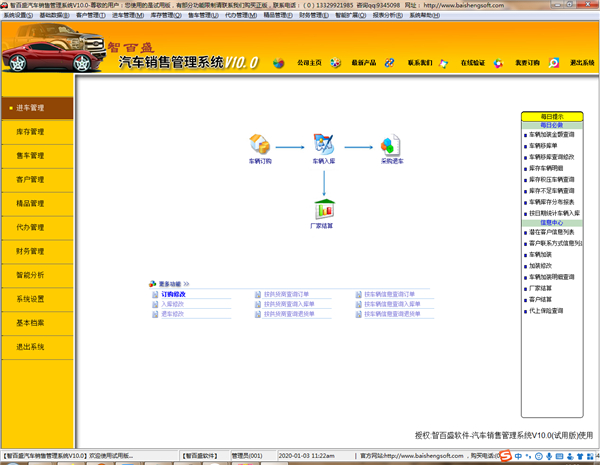Select 进车管理 in the left sidebar
Image resolution: width=600 pixels, height=465 pixels.
(38, 108)
